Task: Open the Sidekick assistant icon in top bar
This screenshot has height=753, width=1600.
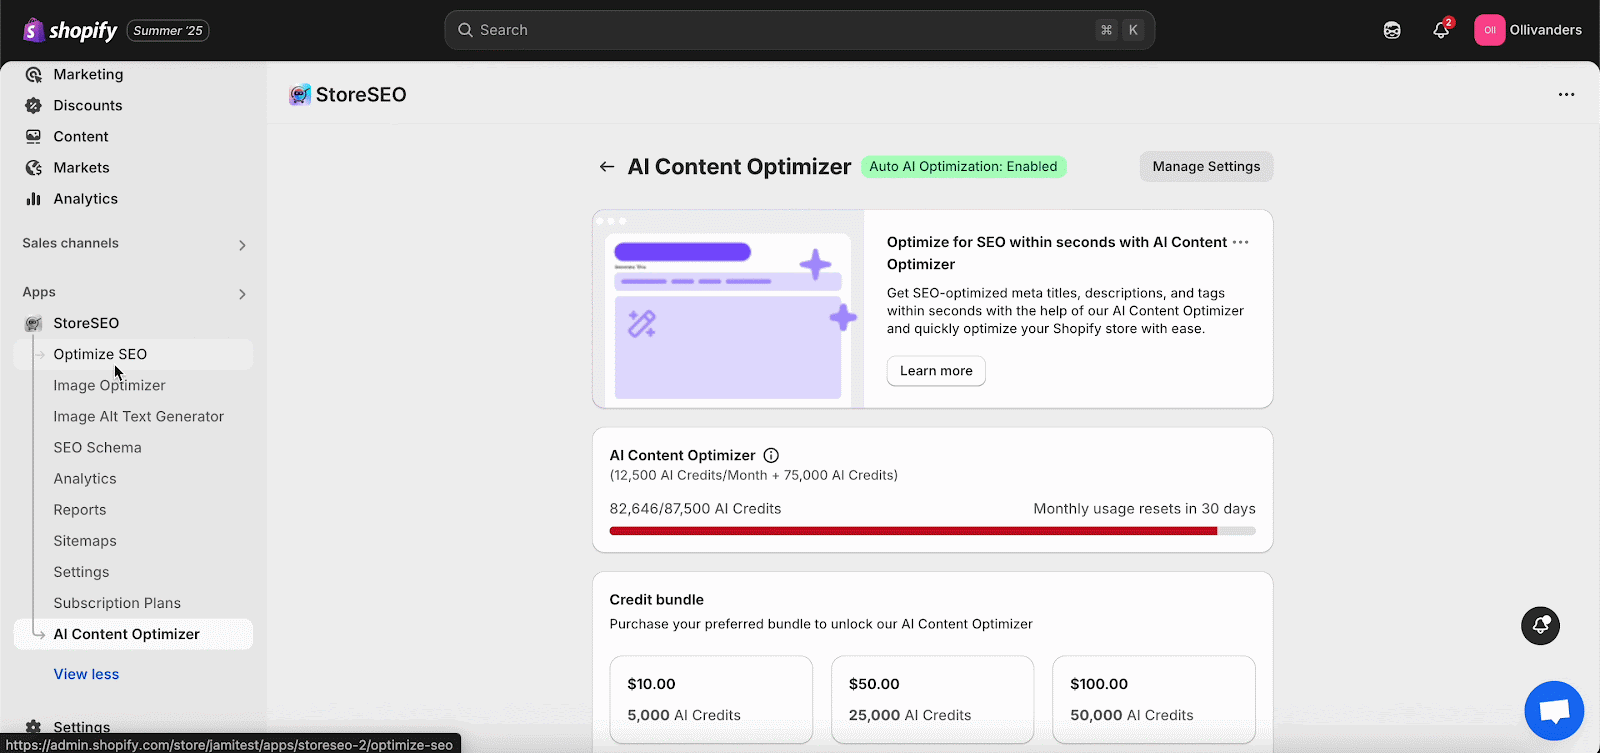Action: pyautogui.click(x=1392, y=30)
